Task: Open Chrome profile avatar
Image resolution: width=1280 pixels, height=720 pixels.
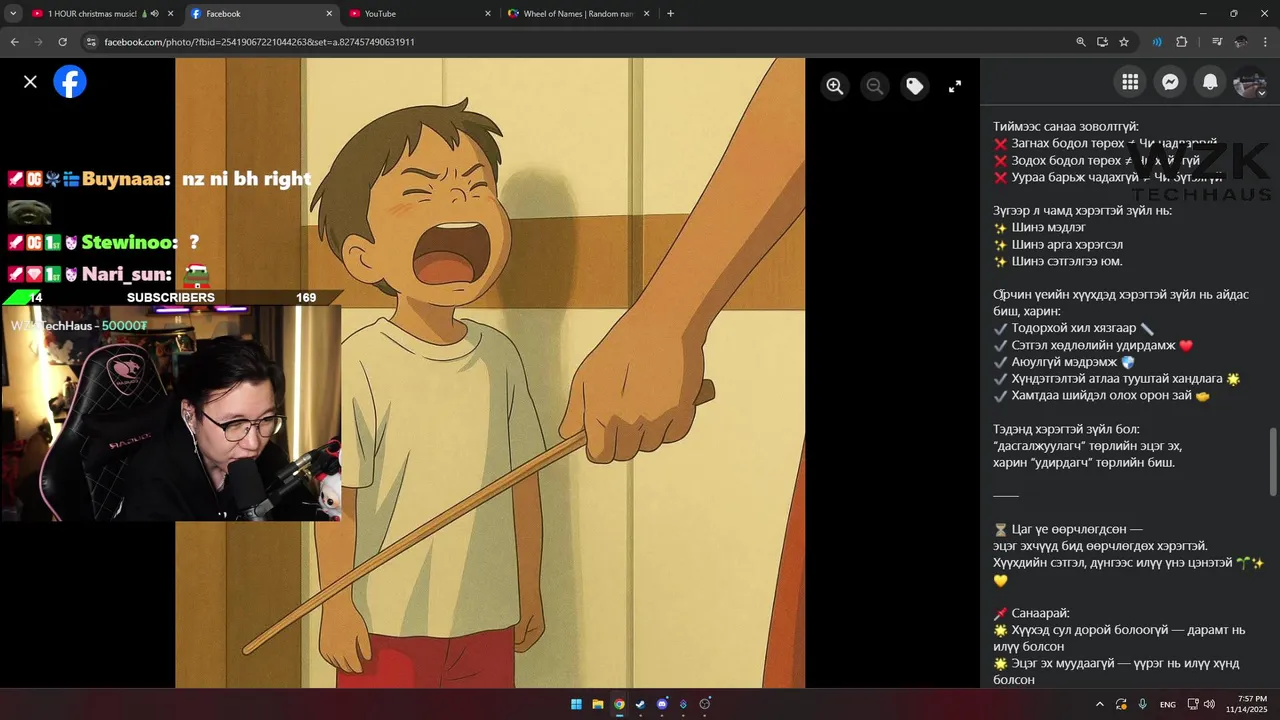Action: click(1241, 42)
